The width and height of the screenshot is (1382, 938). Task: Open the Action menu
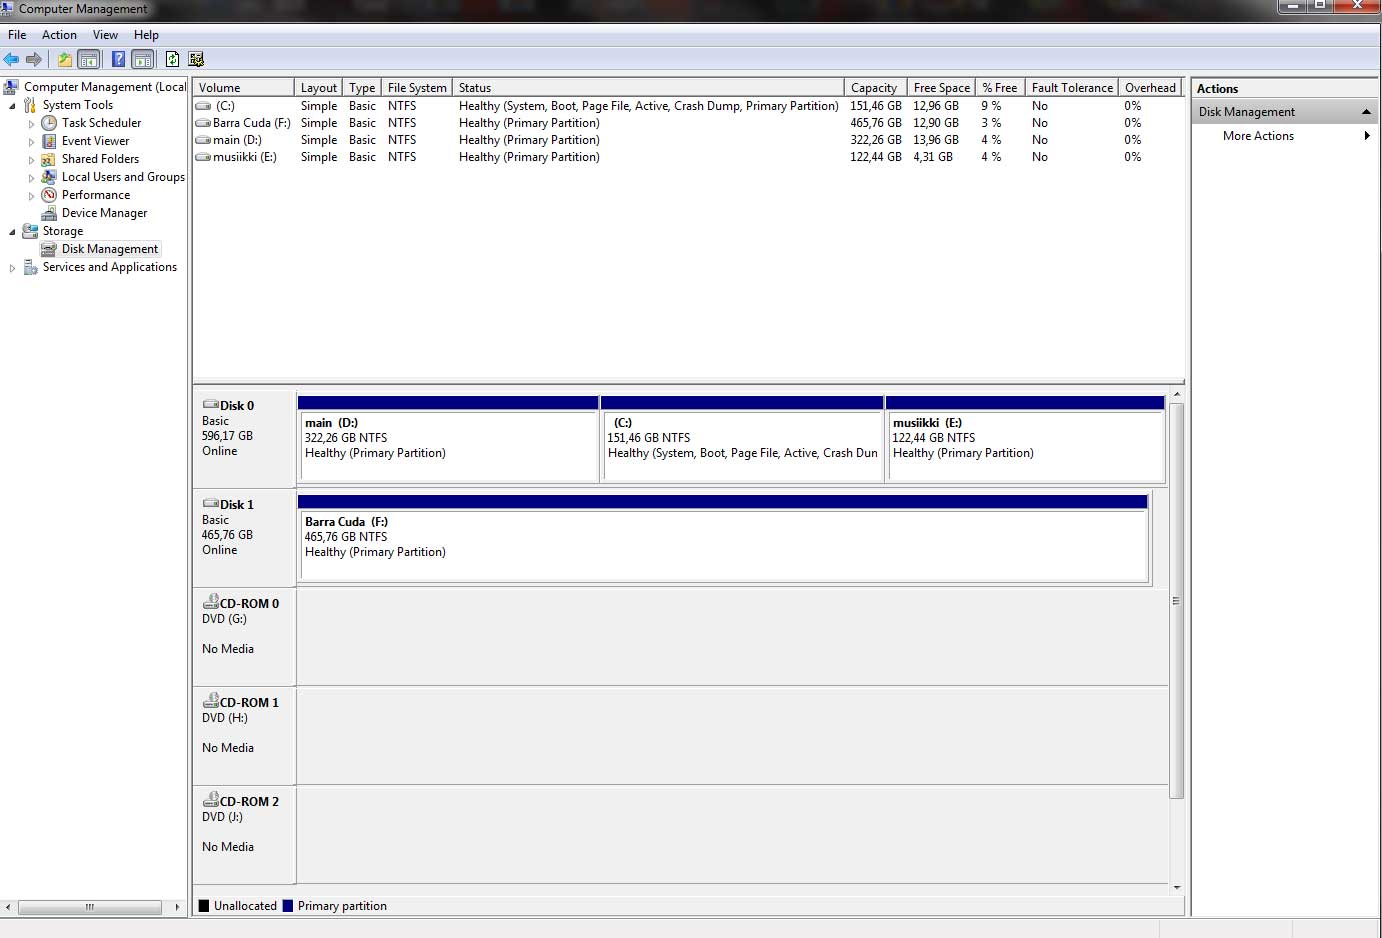tap(59, 35)
